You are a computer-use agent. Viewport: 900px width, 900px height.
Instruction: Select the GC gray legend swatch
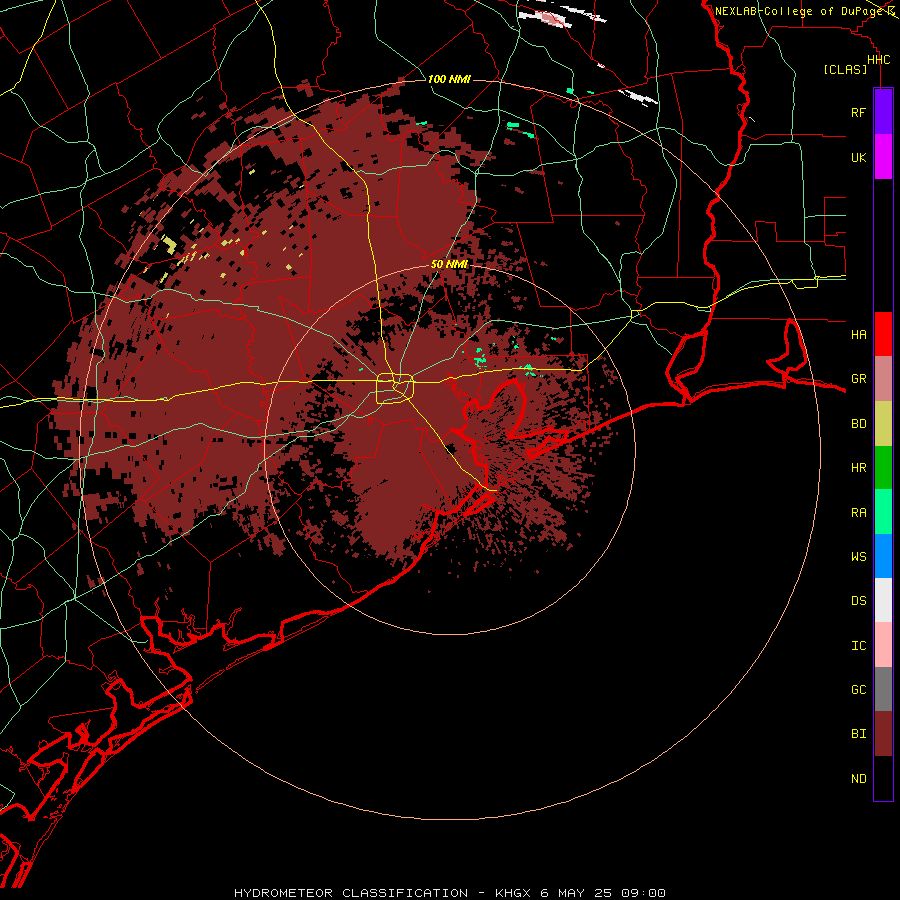point(883,689)
